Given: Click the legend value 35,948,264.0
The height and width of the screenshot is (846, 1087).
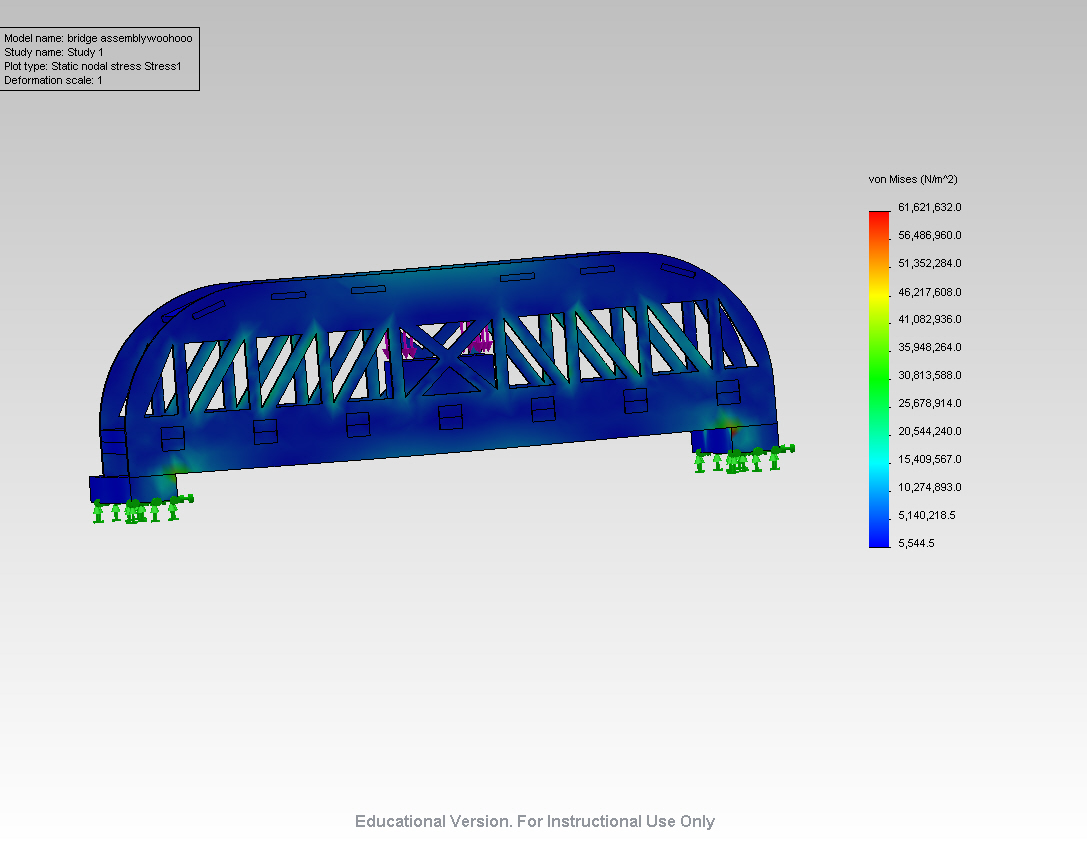Looking at the screenshot, I should click(930, 347).
